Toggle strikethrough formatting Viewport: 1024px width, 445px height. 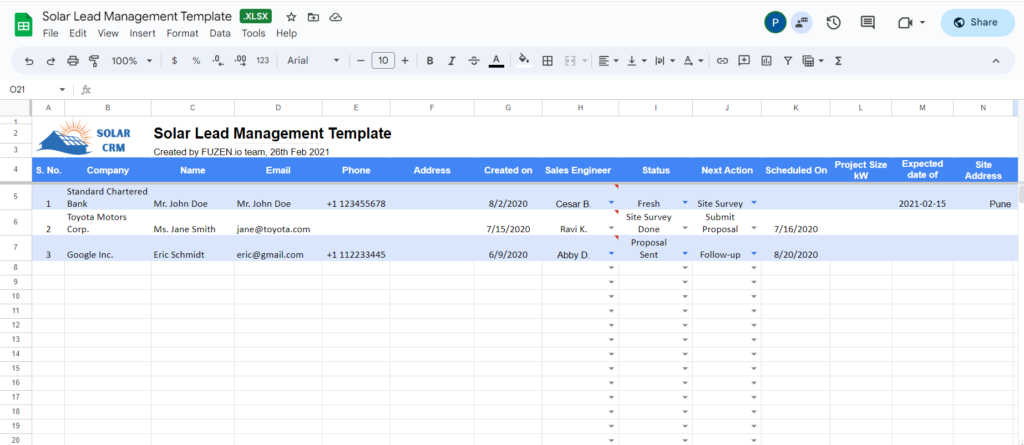tap(474, 61)
